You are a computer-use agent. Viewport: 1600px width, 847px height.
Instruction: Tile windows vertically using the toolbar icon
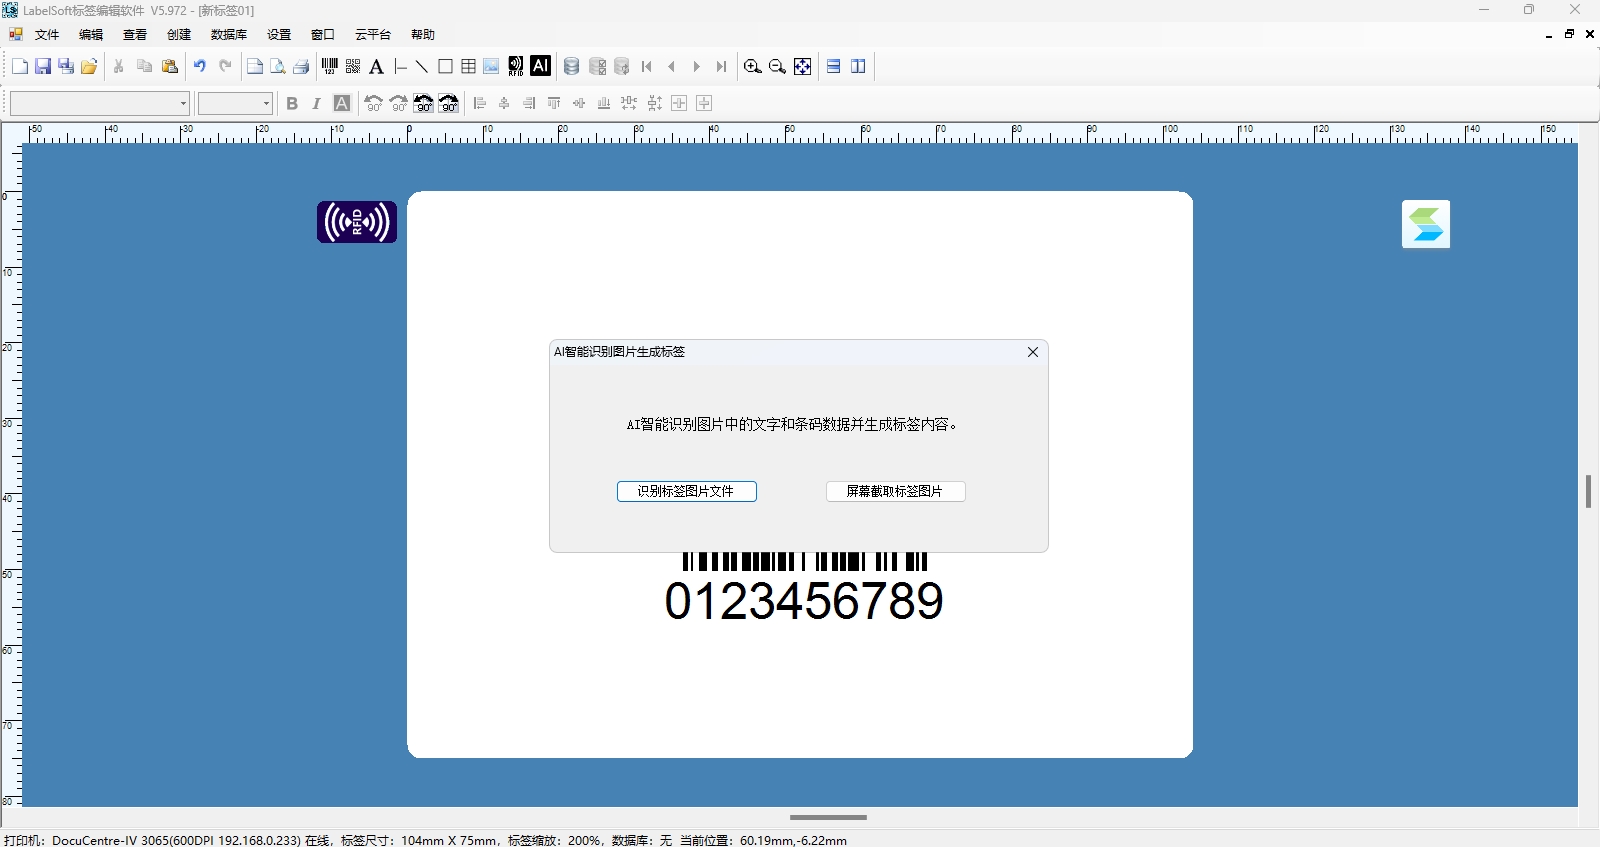(858, 66)
